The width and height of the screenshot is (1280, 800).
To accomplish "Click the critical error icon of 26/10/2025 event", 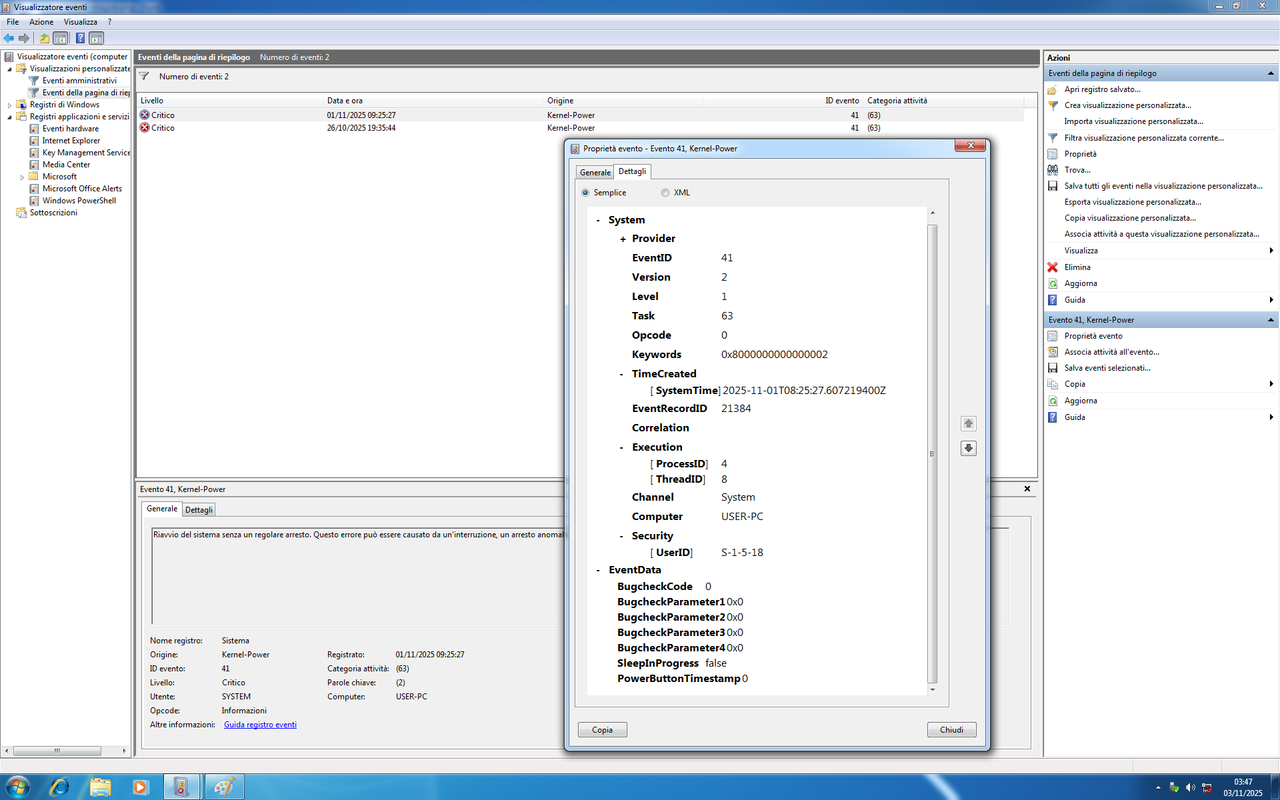I will pyautogui.click(x=145, y=128).
